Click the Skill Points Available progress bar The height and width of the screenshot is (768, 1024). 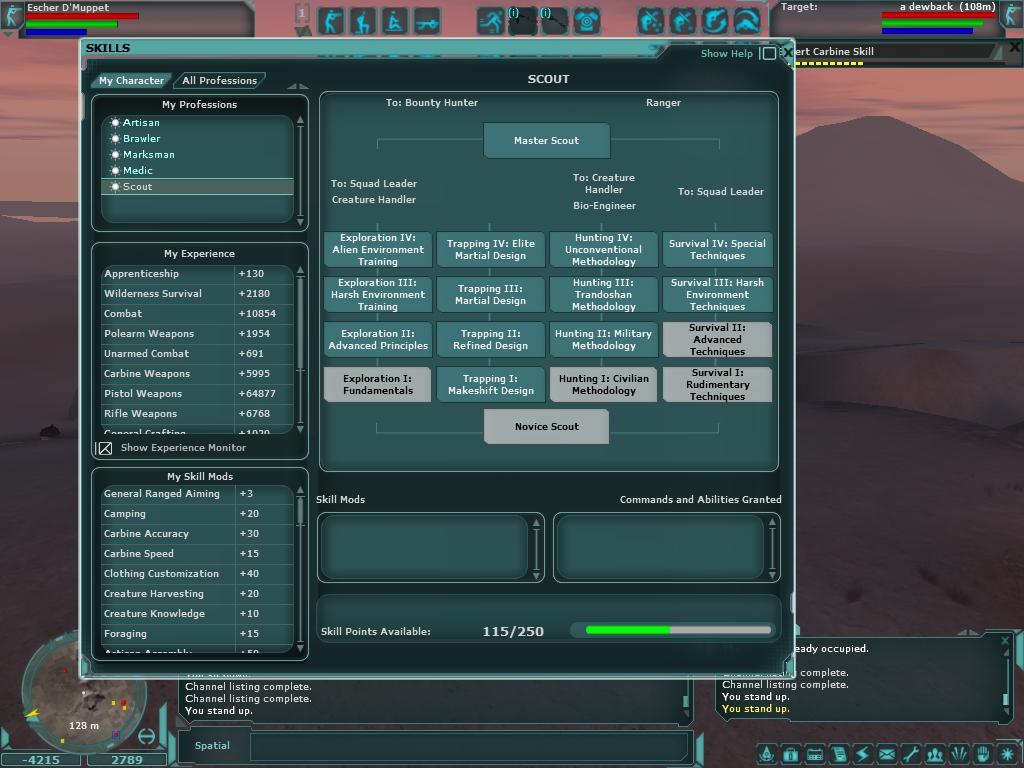[x=679, y=630]
